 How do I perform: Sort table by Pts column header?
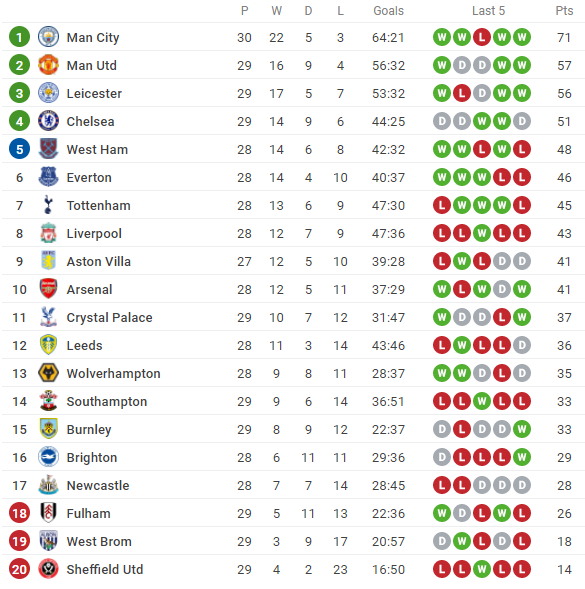click(x=564, y=11)
